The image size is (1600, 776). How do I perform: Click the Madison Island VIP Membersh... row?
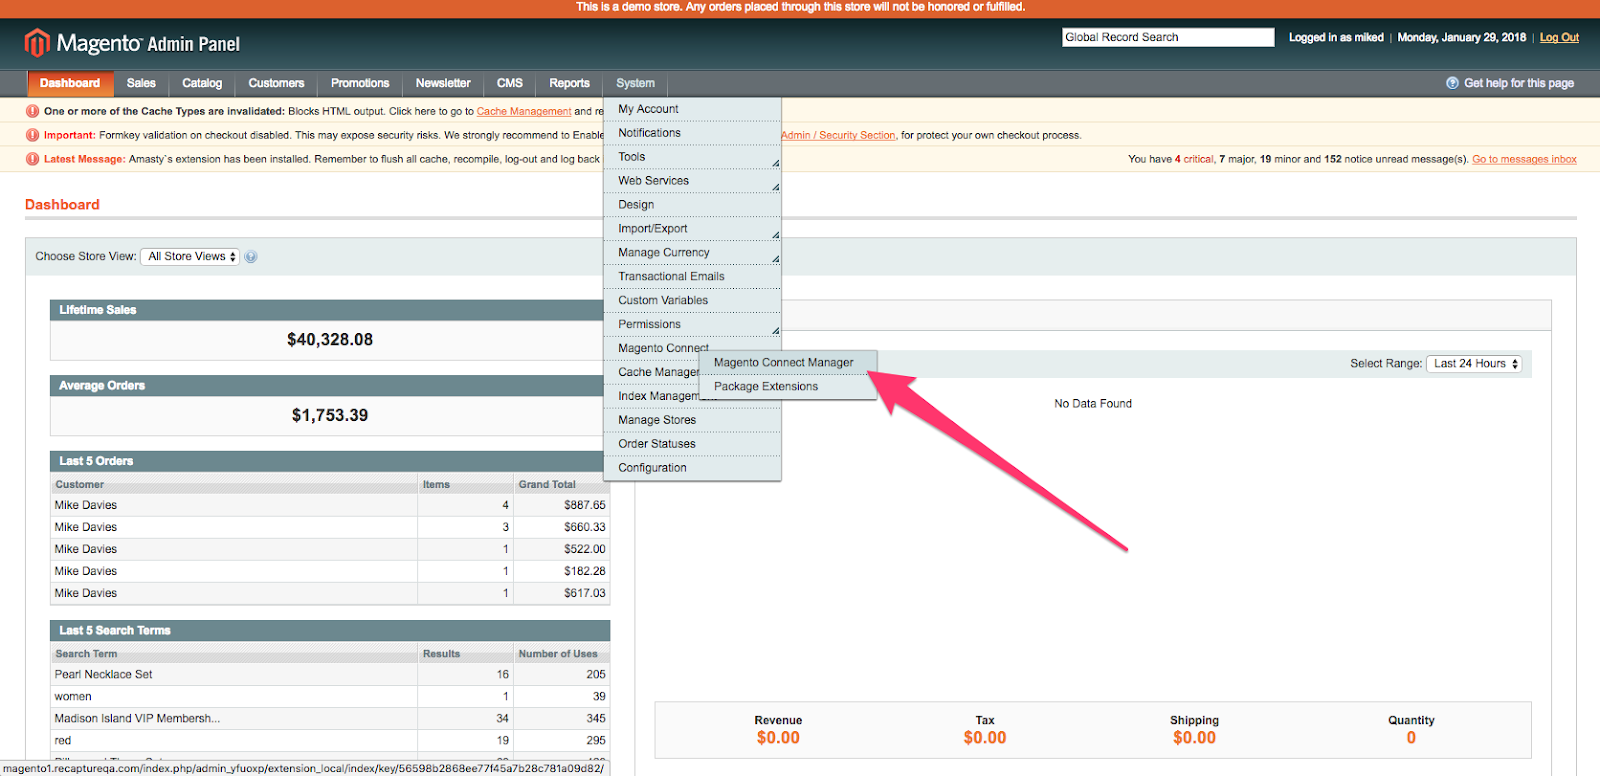(330, 719)
